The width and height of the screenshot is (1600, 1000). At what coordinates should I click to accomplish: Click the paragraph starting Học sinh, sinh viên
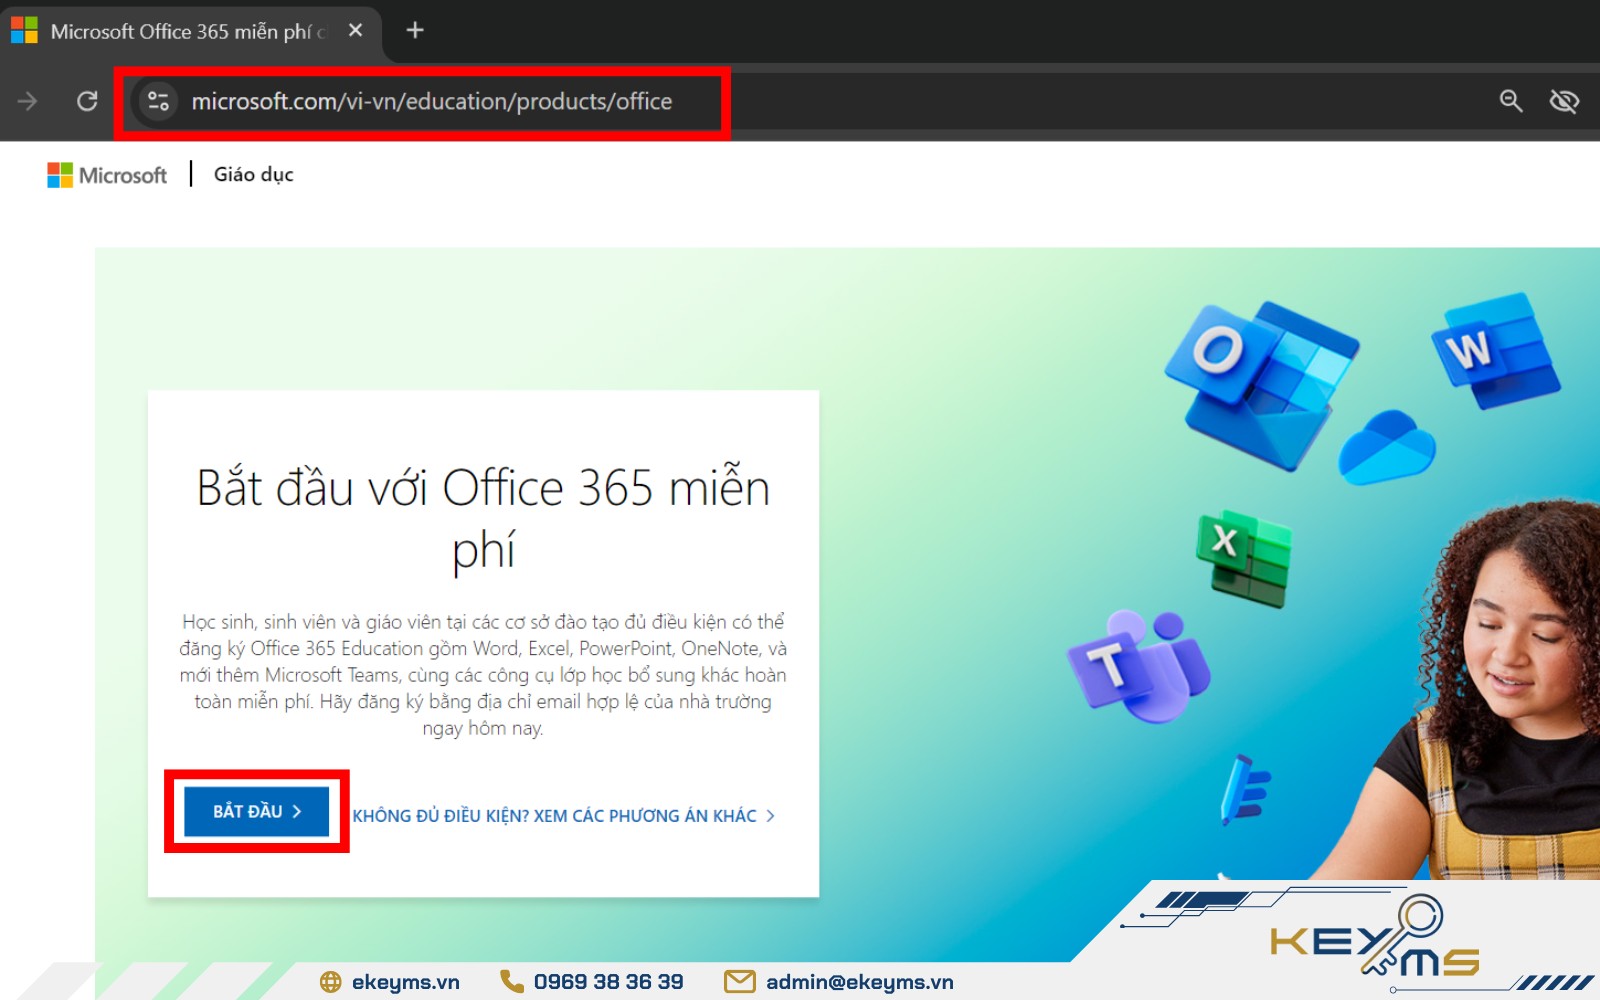(483, 675)
